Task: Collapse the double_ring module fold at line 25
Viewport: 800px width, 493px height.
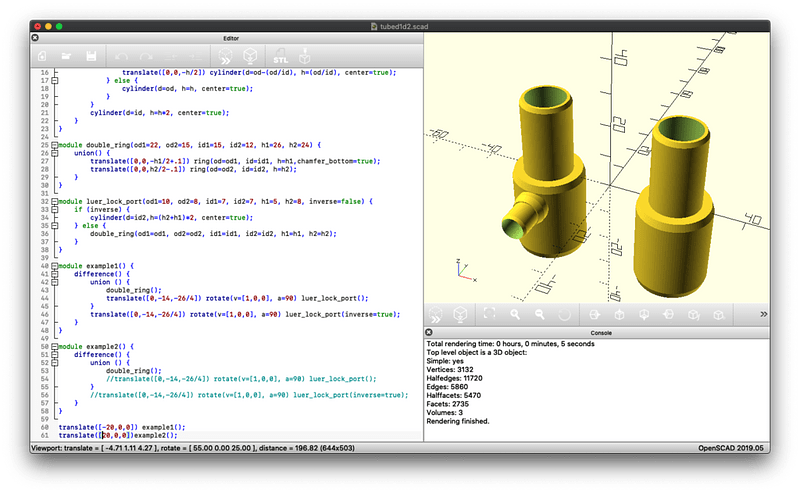Action: 55,145
